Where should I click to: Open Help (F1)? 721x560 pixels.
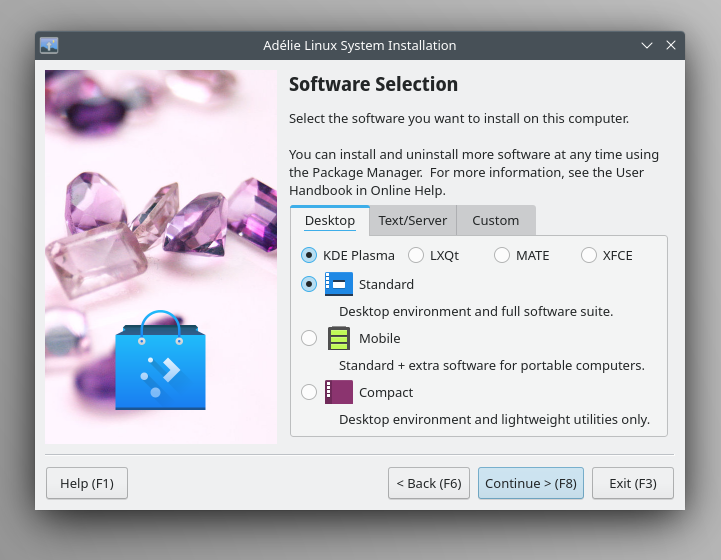(x=87, y=483)
